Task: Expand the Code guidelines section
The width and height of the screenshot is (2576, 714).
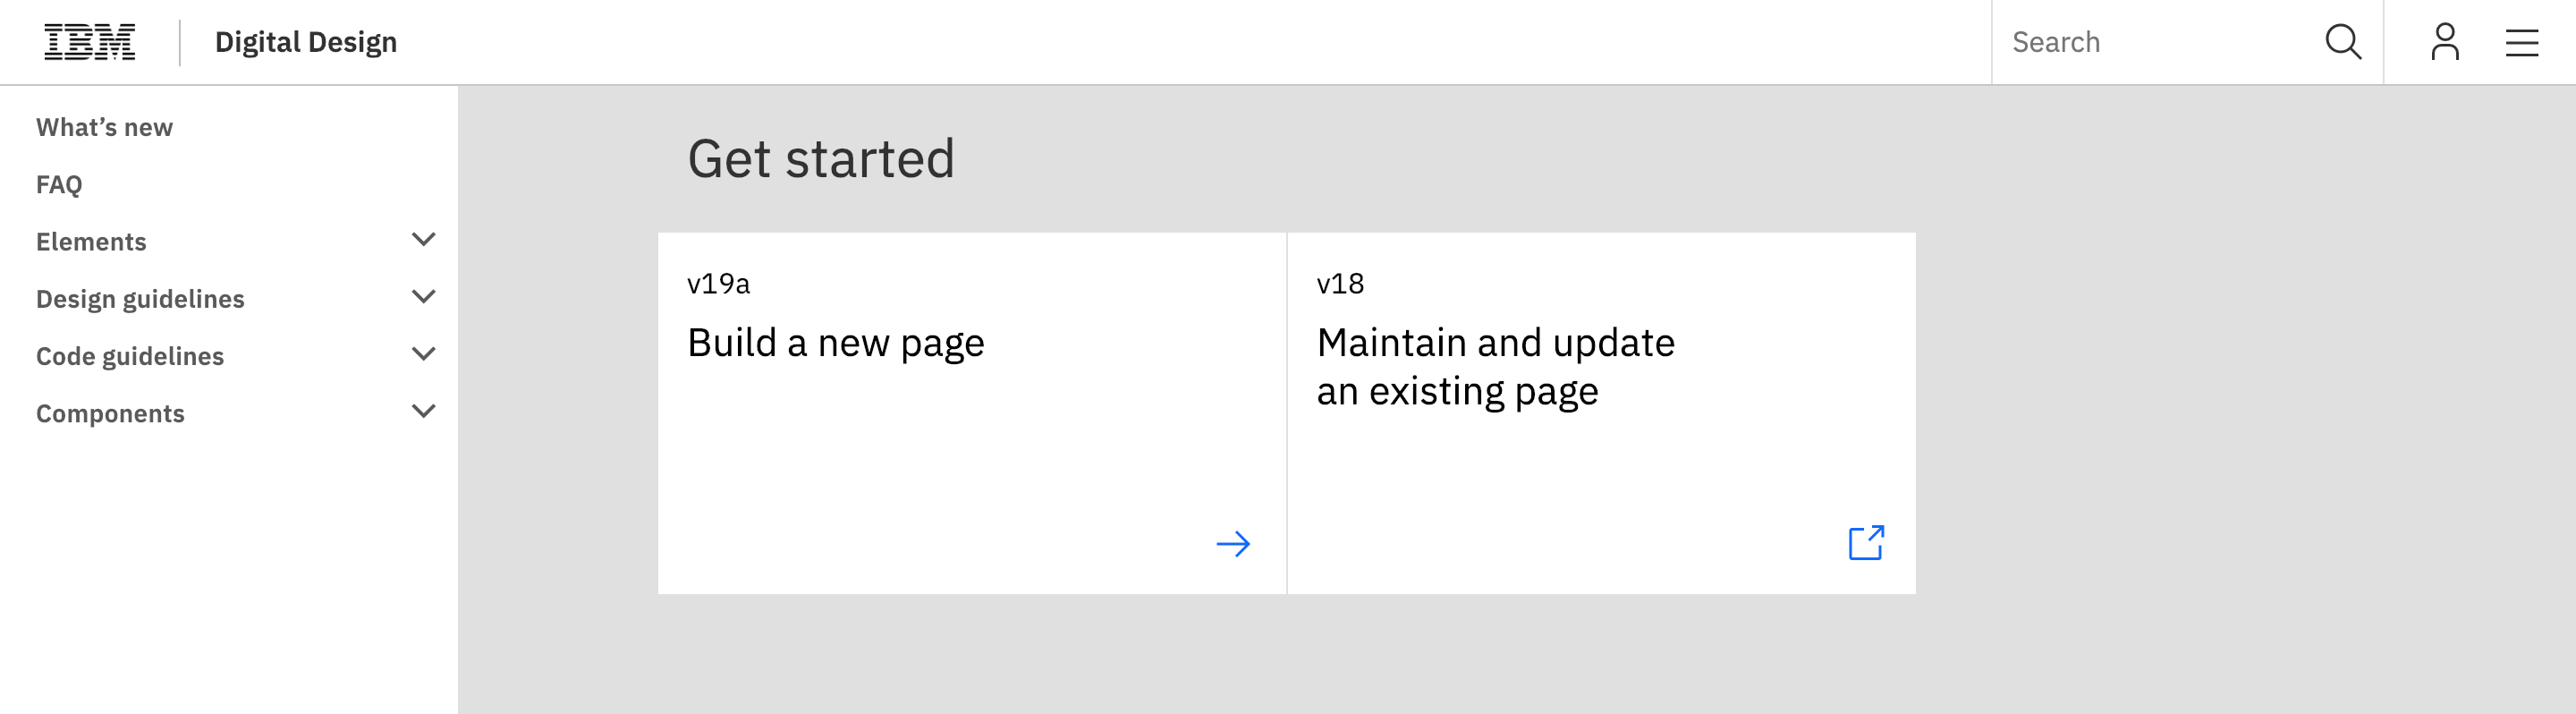Action: (x=423, y=354)
